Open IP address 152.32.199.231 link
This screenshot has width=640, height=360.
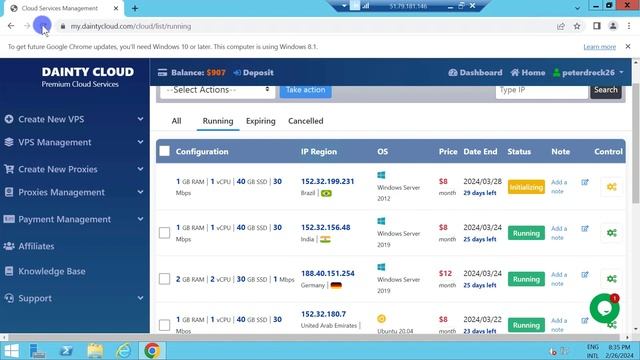click(x=328, y=181)
